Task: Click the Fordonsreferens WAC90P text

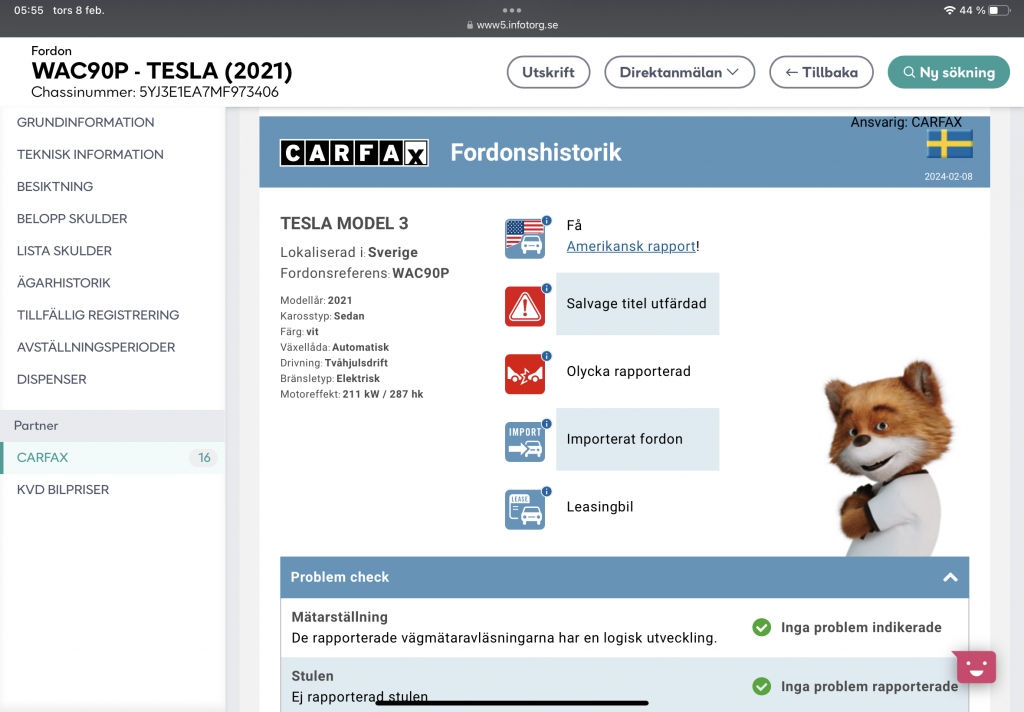Action: (x=364, y=273)
